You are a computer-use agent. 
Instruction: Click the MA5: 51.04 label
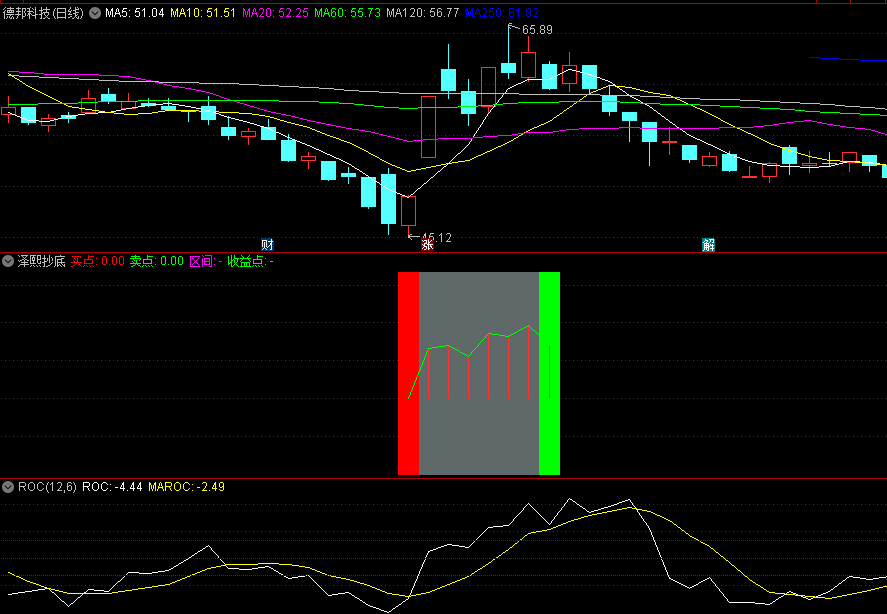click(x=135, y=13)
